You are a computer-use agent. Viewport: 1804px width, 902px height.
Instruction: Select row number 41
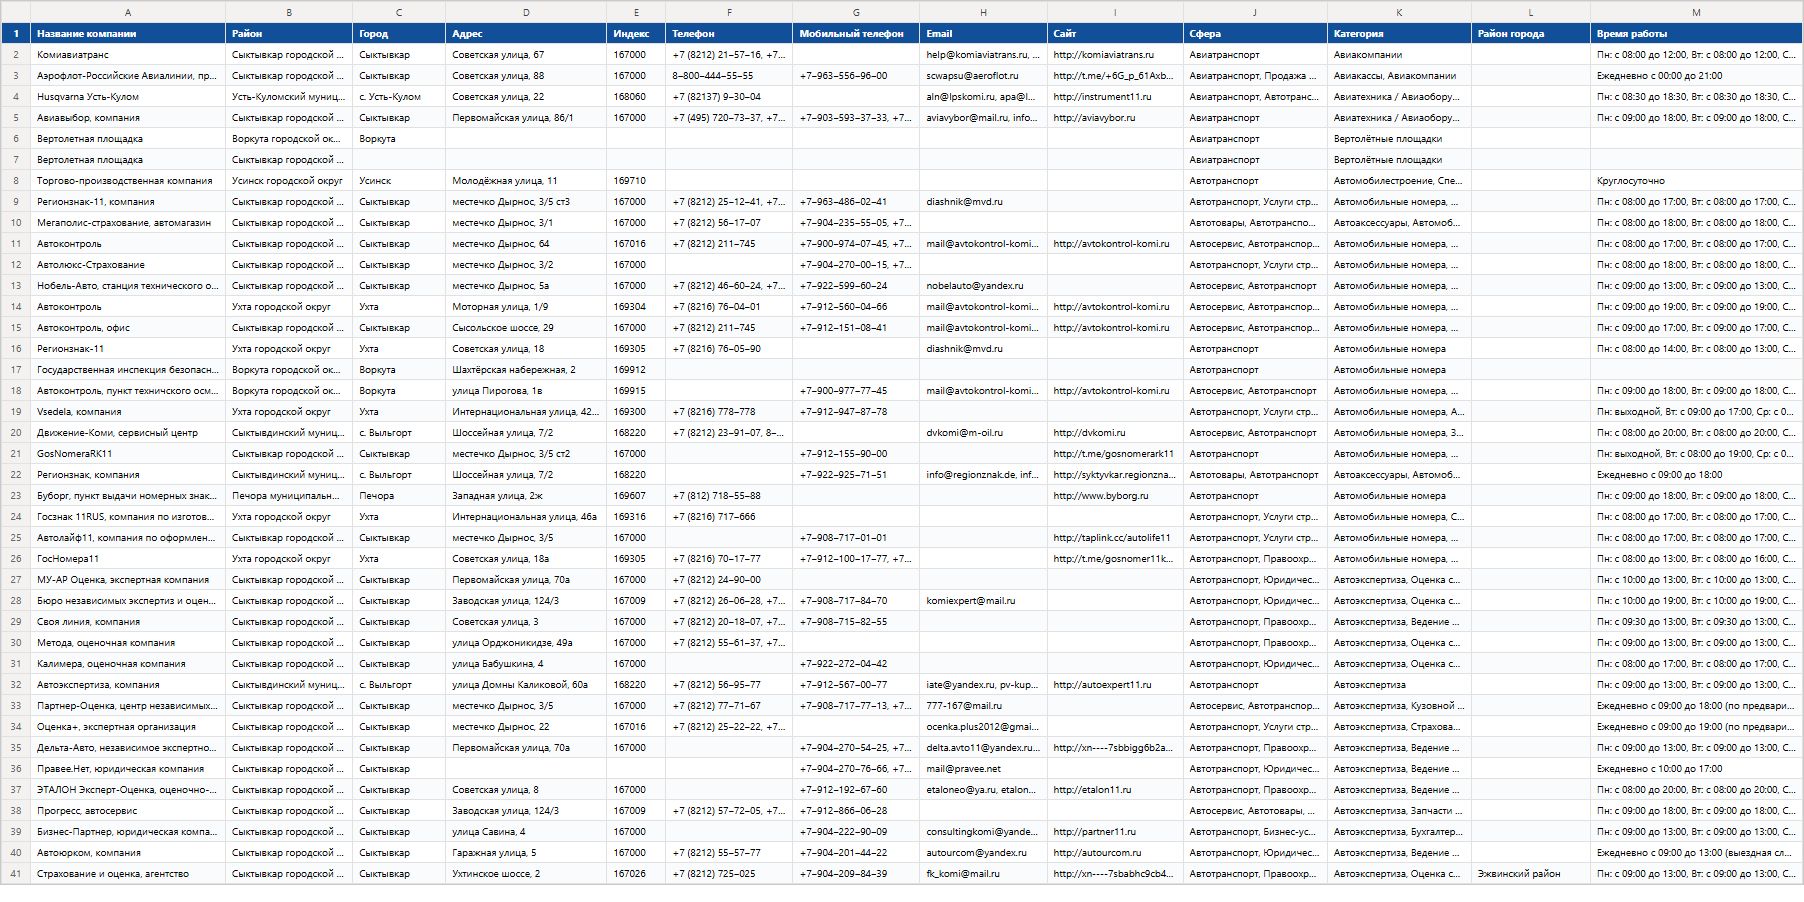(15, 874)
